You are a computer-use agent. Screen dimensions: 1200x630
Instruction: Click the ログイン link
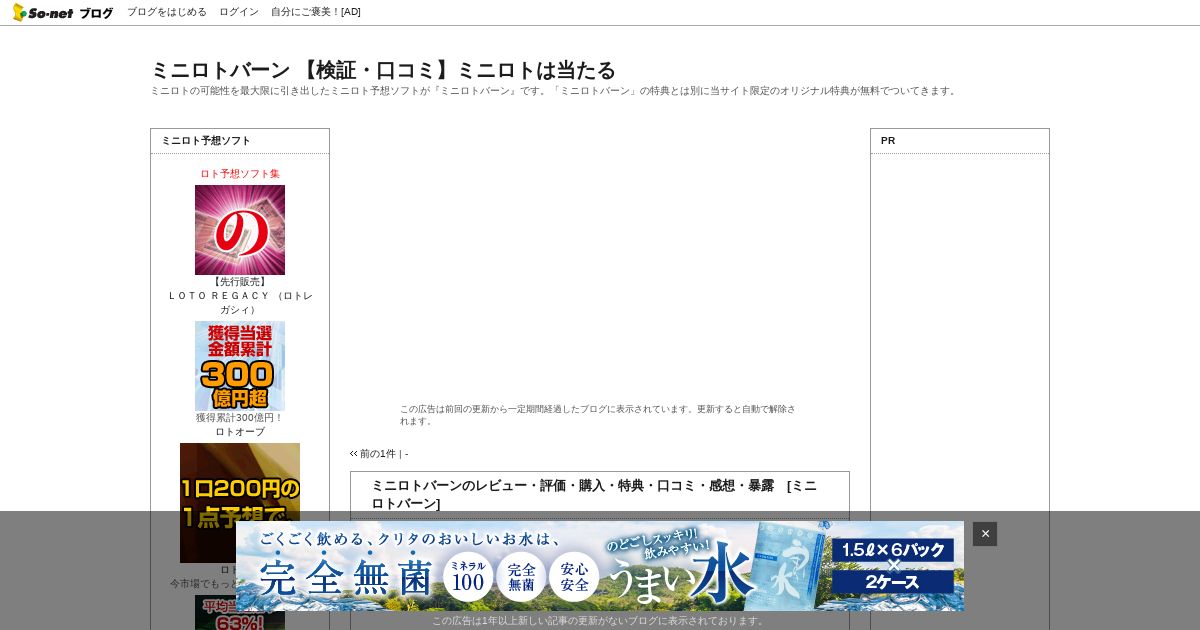point(239,12)
